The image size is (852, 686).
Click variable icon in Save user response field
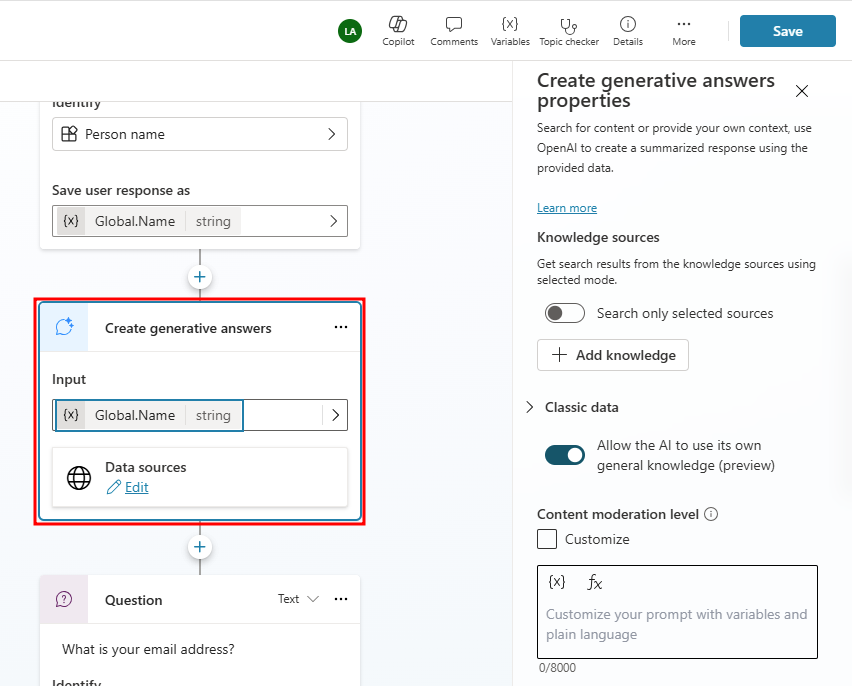[71, 221]
